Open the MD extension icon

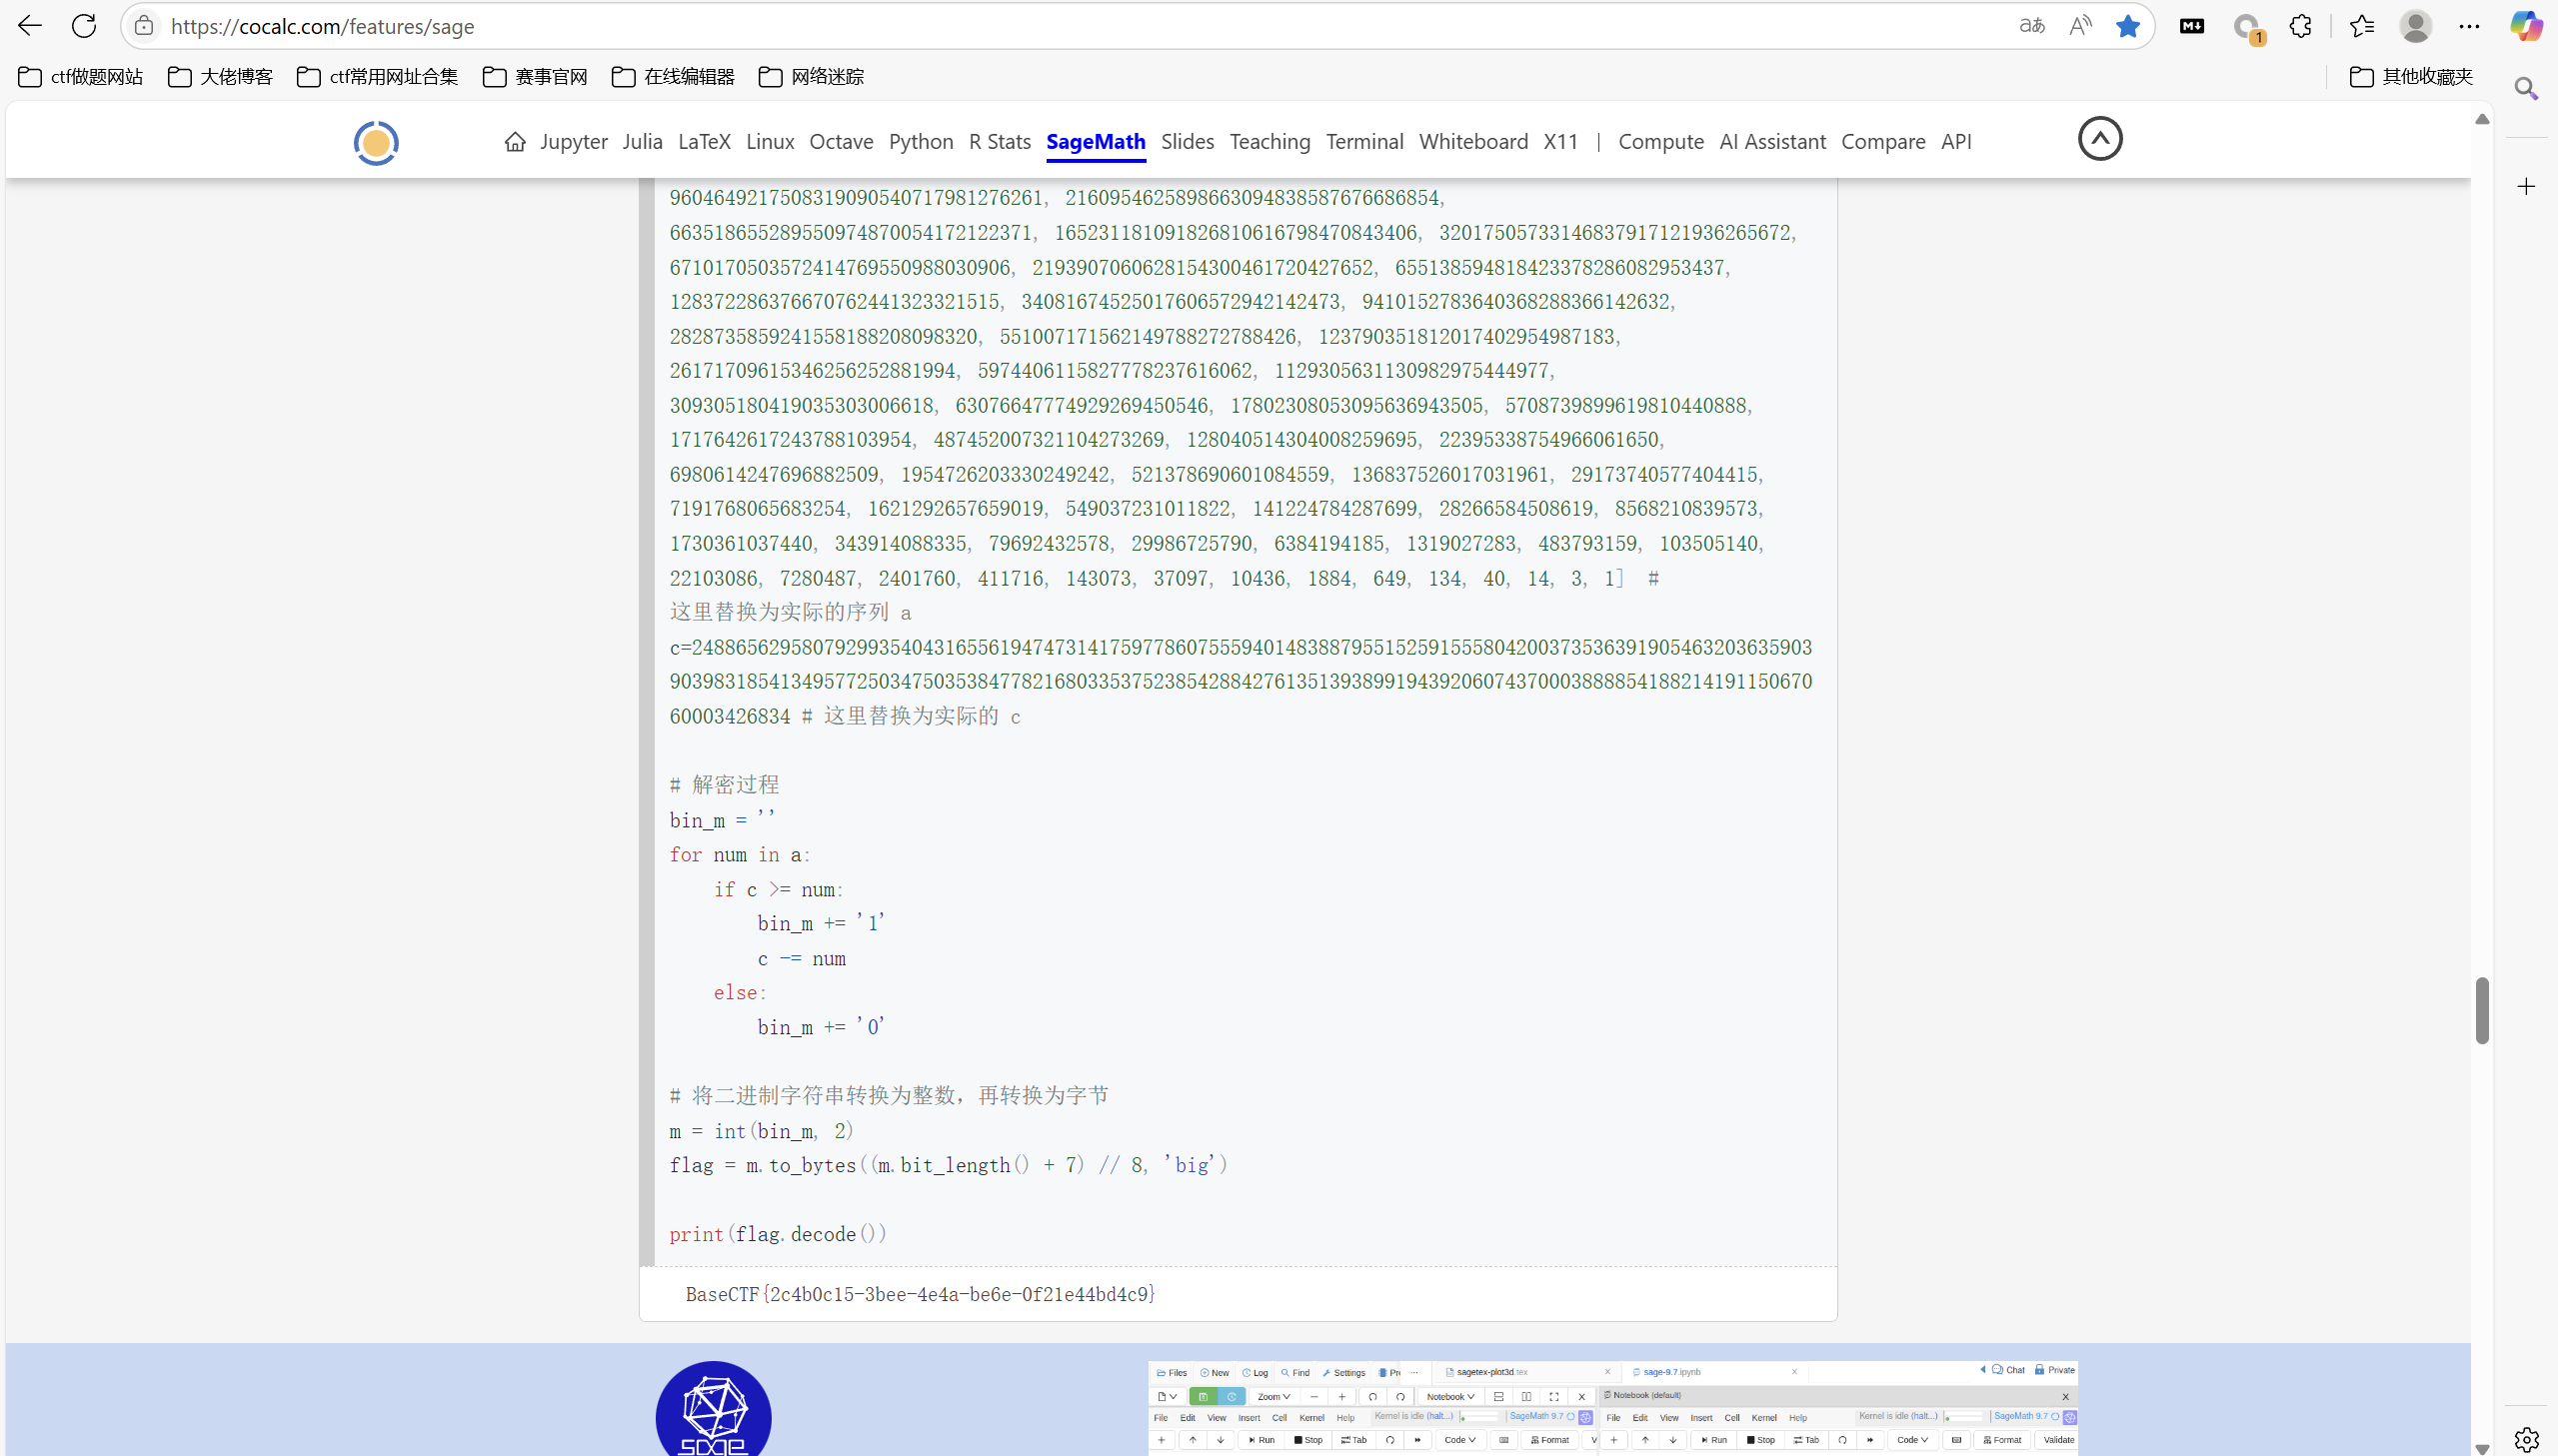(x=2192, y=26)
